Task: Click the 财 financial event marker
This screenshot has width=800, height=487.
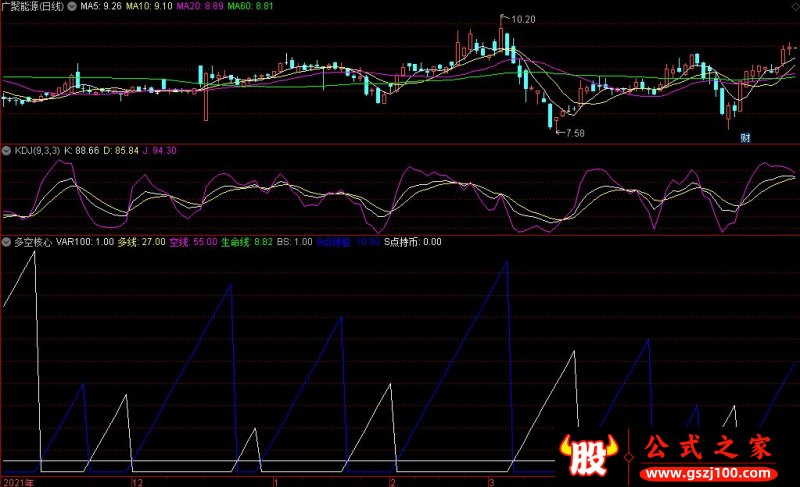Action: [745, 138]
